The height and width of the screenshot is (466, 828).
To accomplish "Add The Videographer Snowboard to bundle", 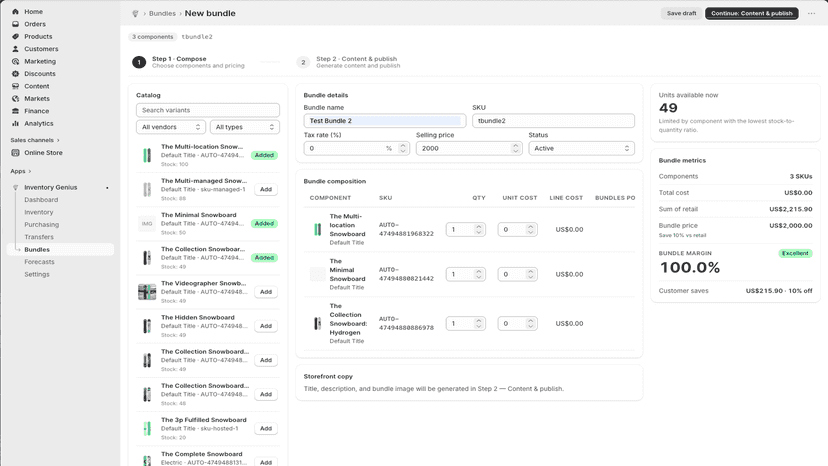I will click(266, 292).
